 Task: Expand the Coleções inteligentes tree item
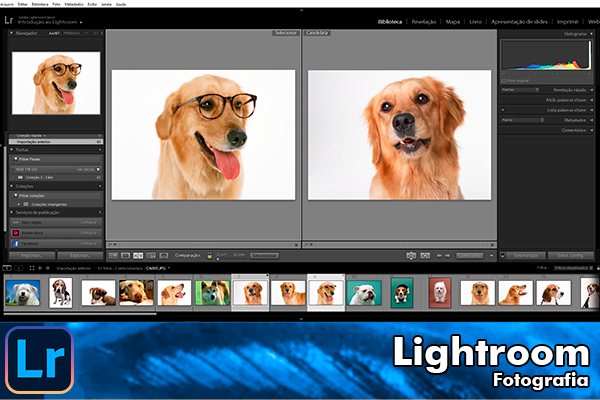tap(19, 204)
